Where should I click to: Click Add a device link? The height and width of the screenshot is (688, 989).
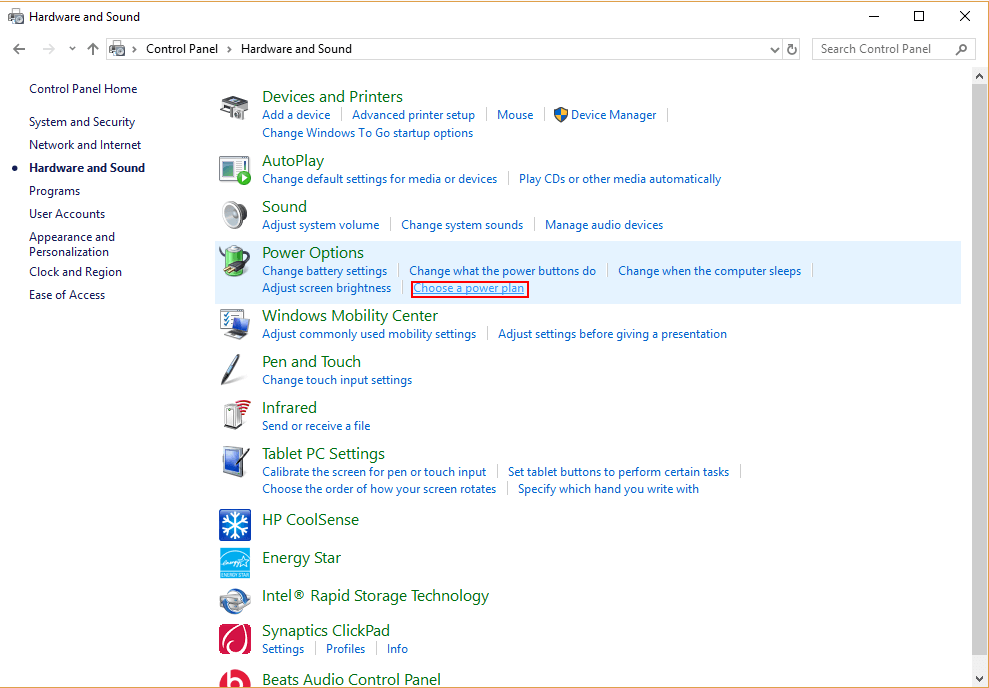coord(296,115)
